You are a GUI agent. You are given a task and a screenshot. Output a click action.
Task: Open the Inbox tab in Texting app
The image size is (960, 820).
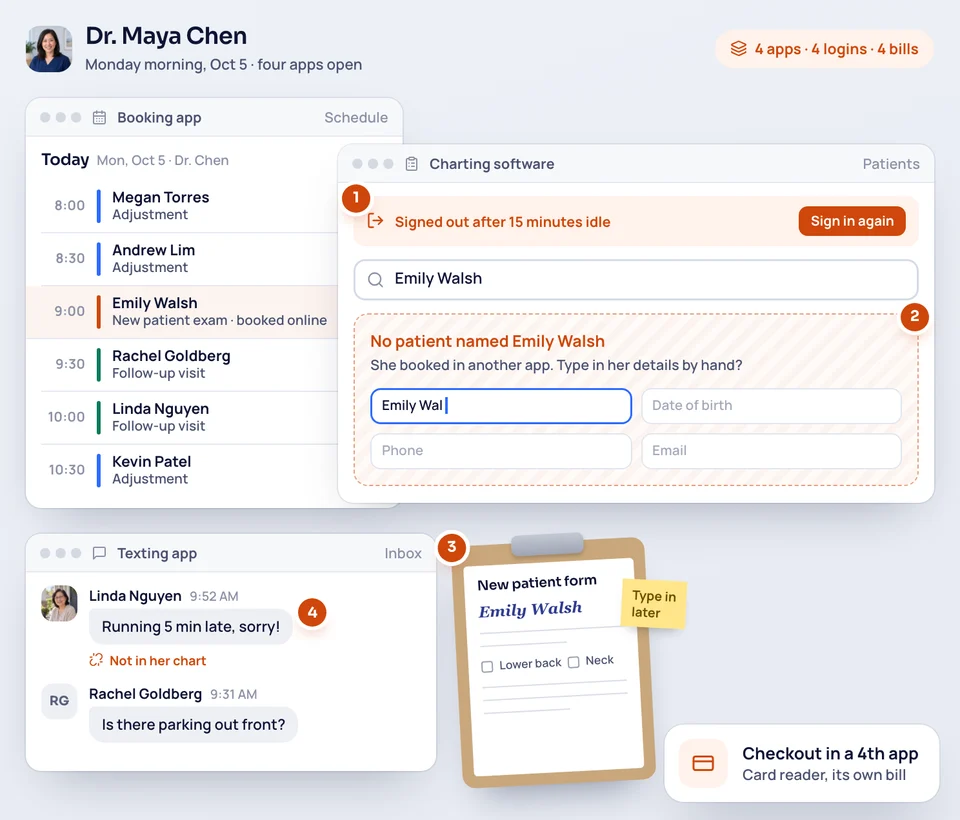tap(403, 554)
